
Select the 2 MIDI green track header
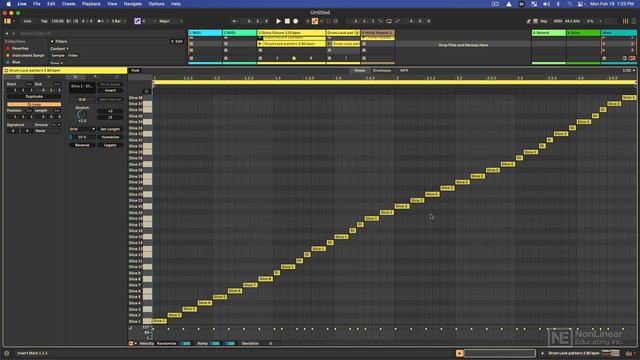pyautogui.click(x=240, y=33)
